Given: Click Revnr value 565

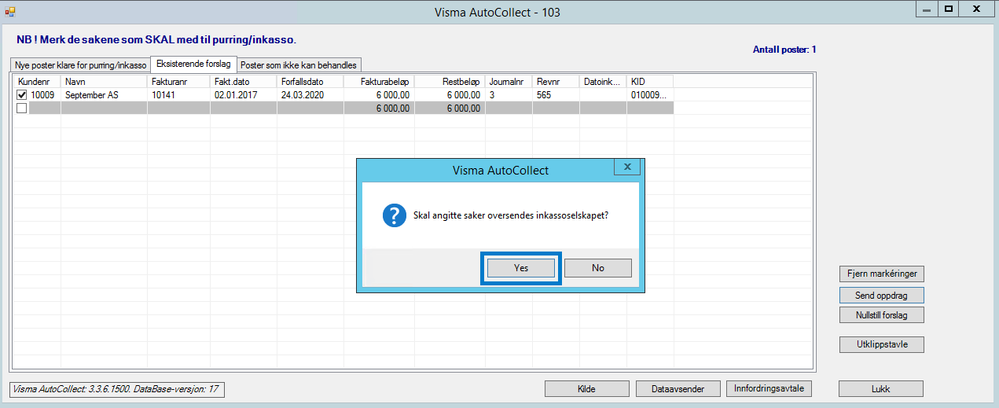Looking at the screenshot, I should click(x=556, y=95).
